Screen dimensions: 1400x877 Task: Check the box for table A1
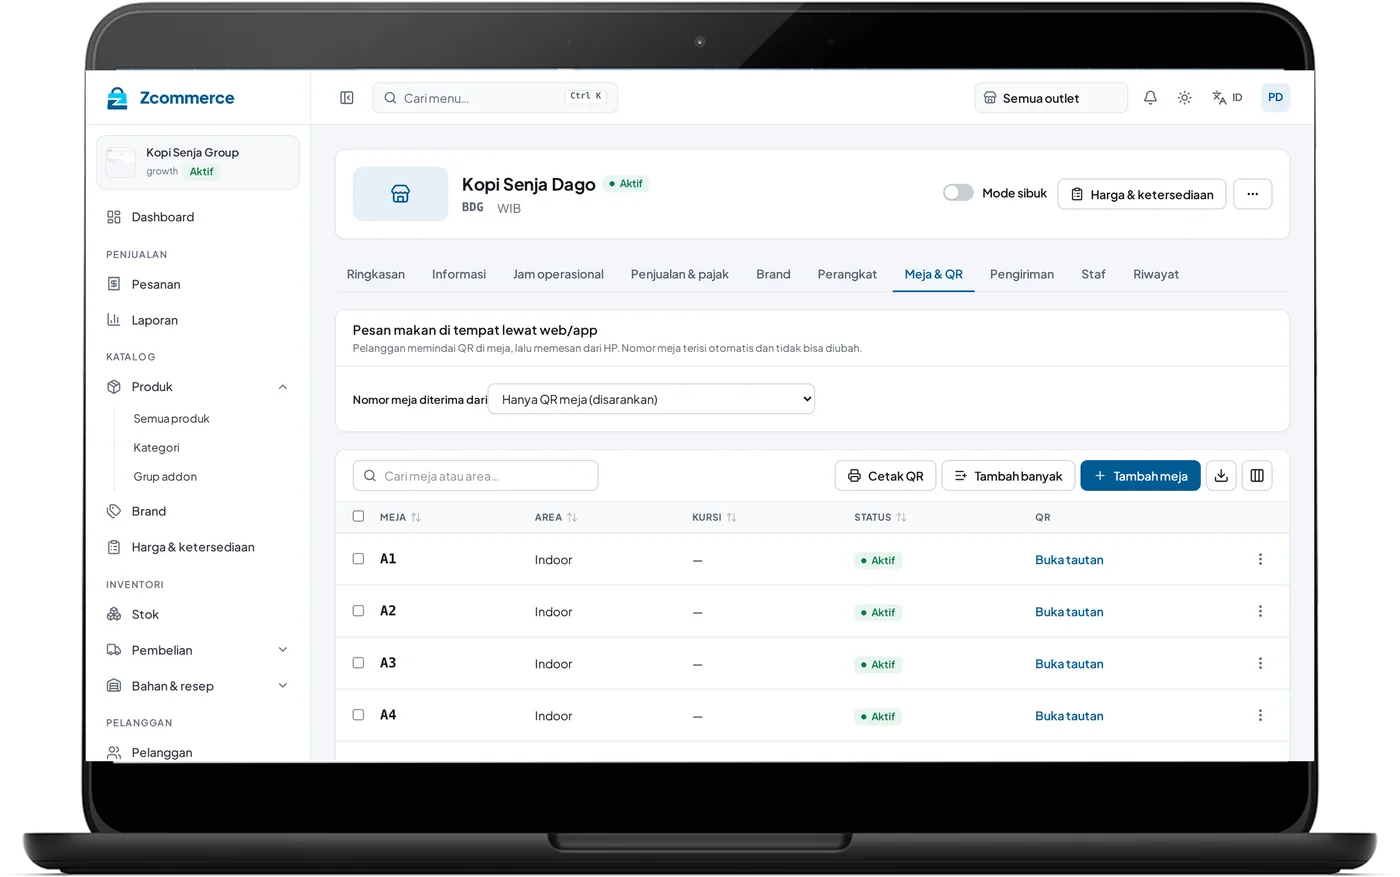358,559
